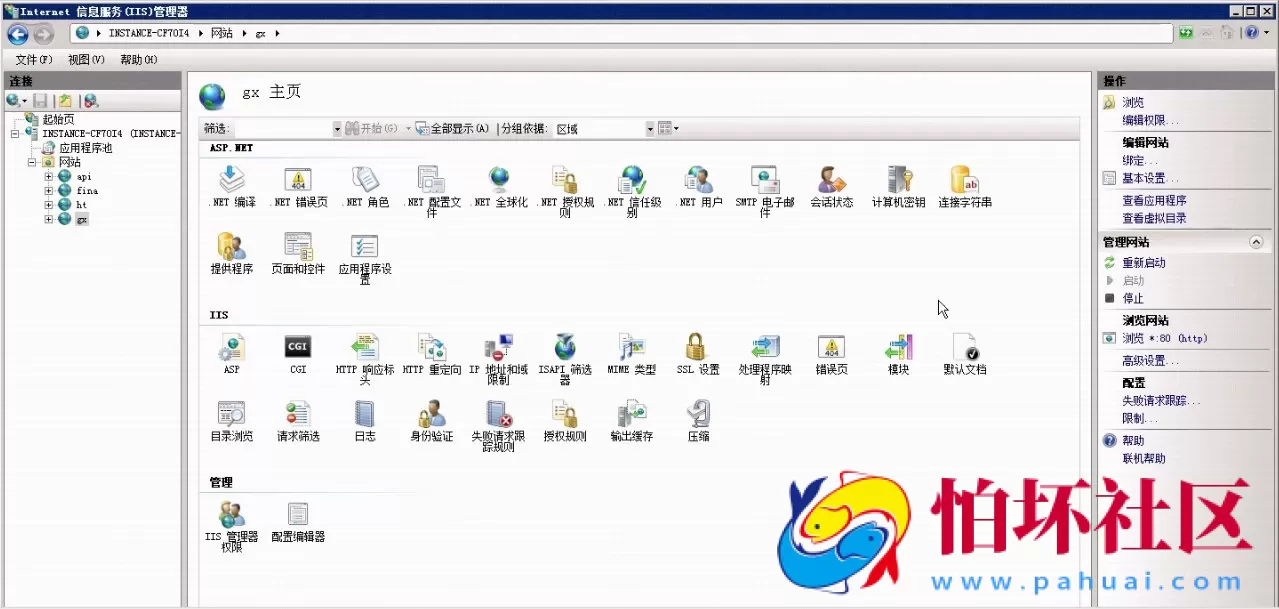Open the CGI feature icon

(298, 348)
